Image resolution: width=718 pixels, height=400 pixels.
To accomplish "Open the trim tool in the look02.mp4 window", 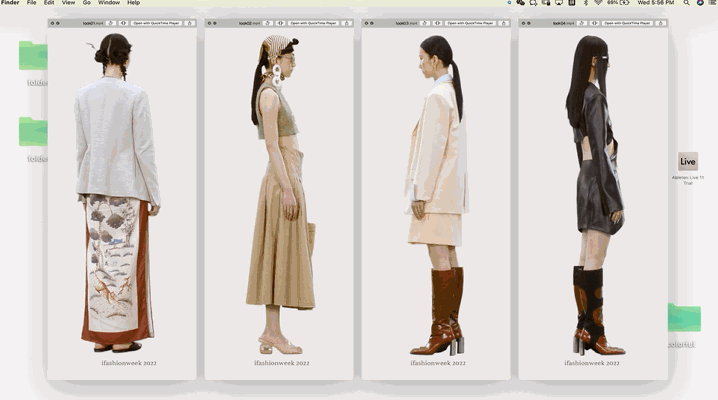I will pyautogui.click(x=281, y=23).
